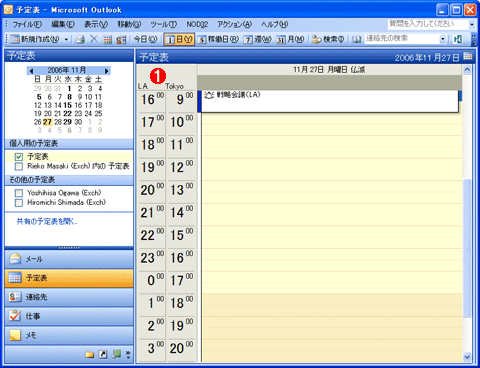Open the 戦略会議(LA) appointment
The width and height of the screenshot is (480, 368).
point(328,101)
